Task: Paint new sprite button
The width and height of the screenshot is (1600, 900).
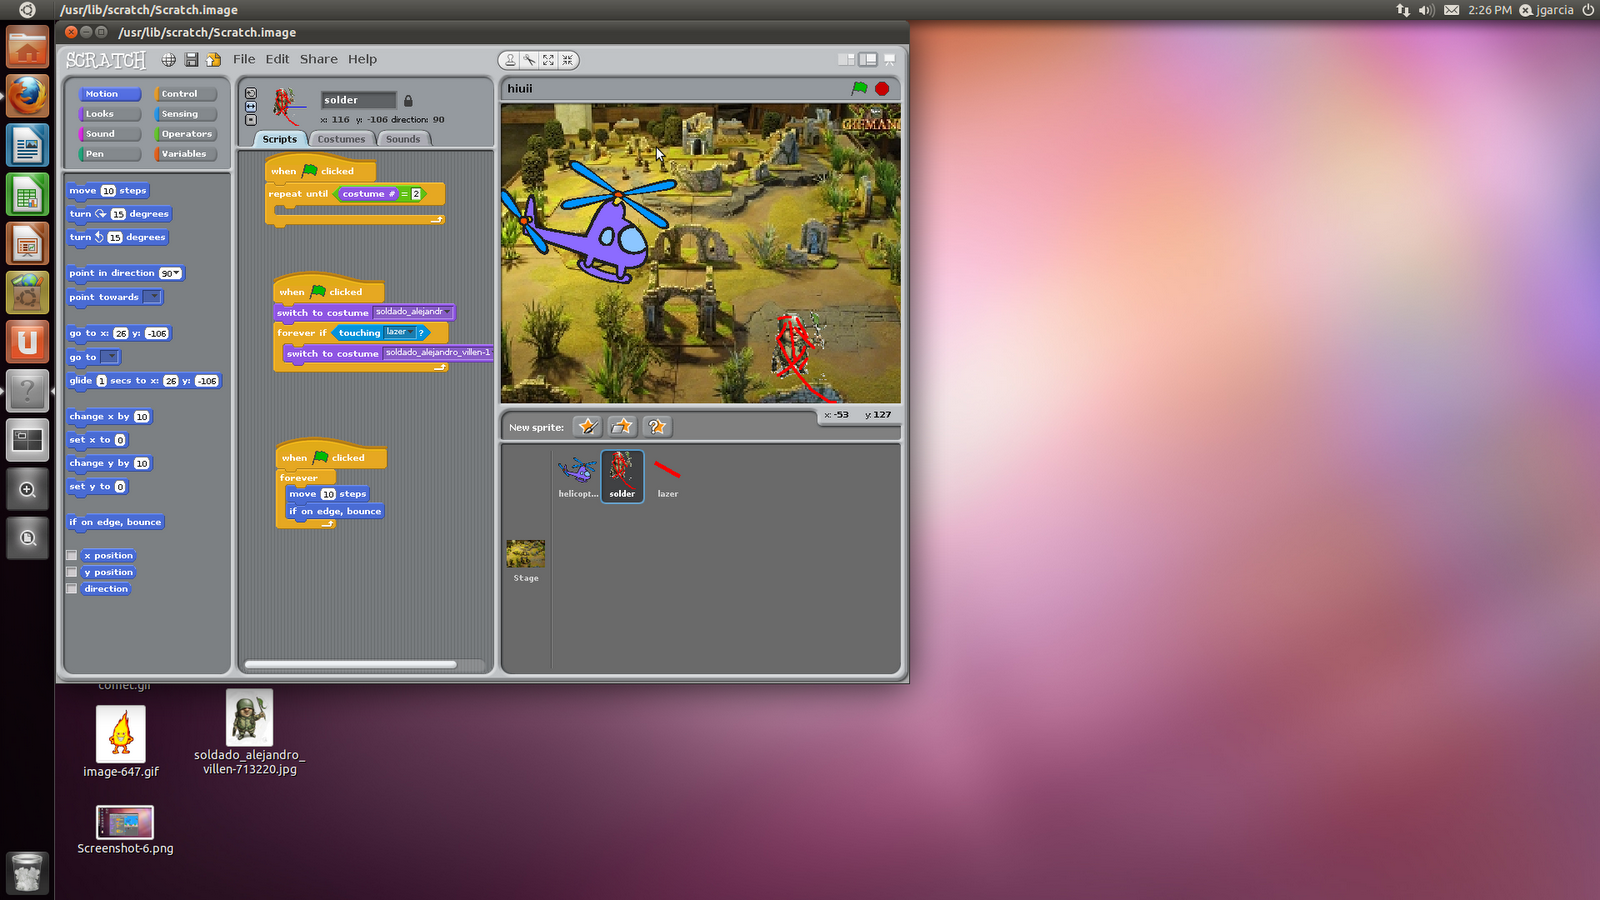Action: pyautogui.click(x=587, y=427)
